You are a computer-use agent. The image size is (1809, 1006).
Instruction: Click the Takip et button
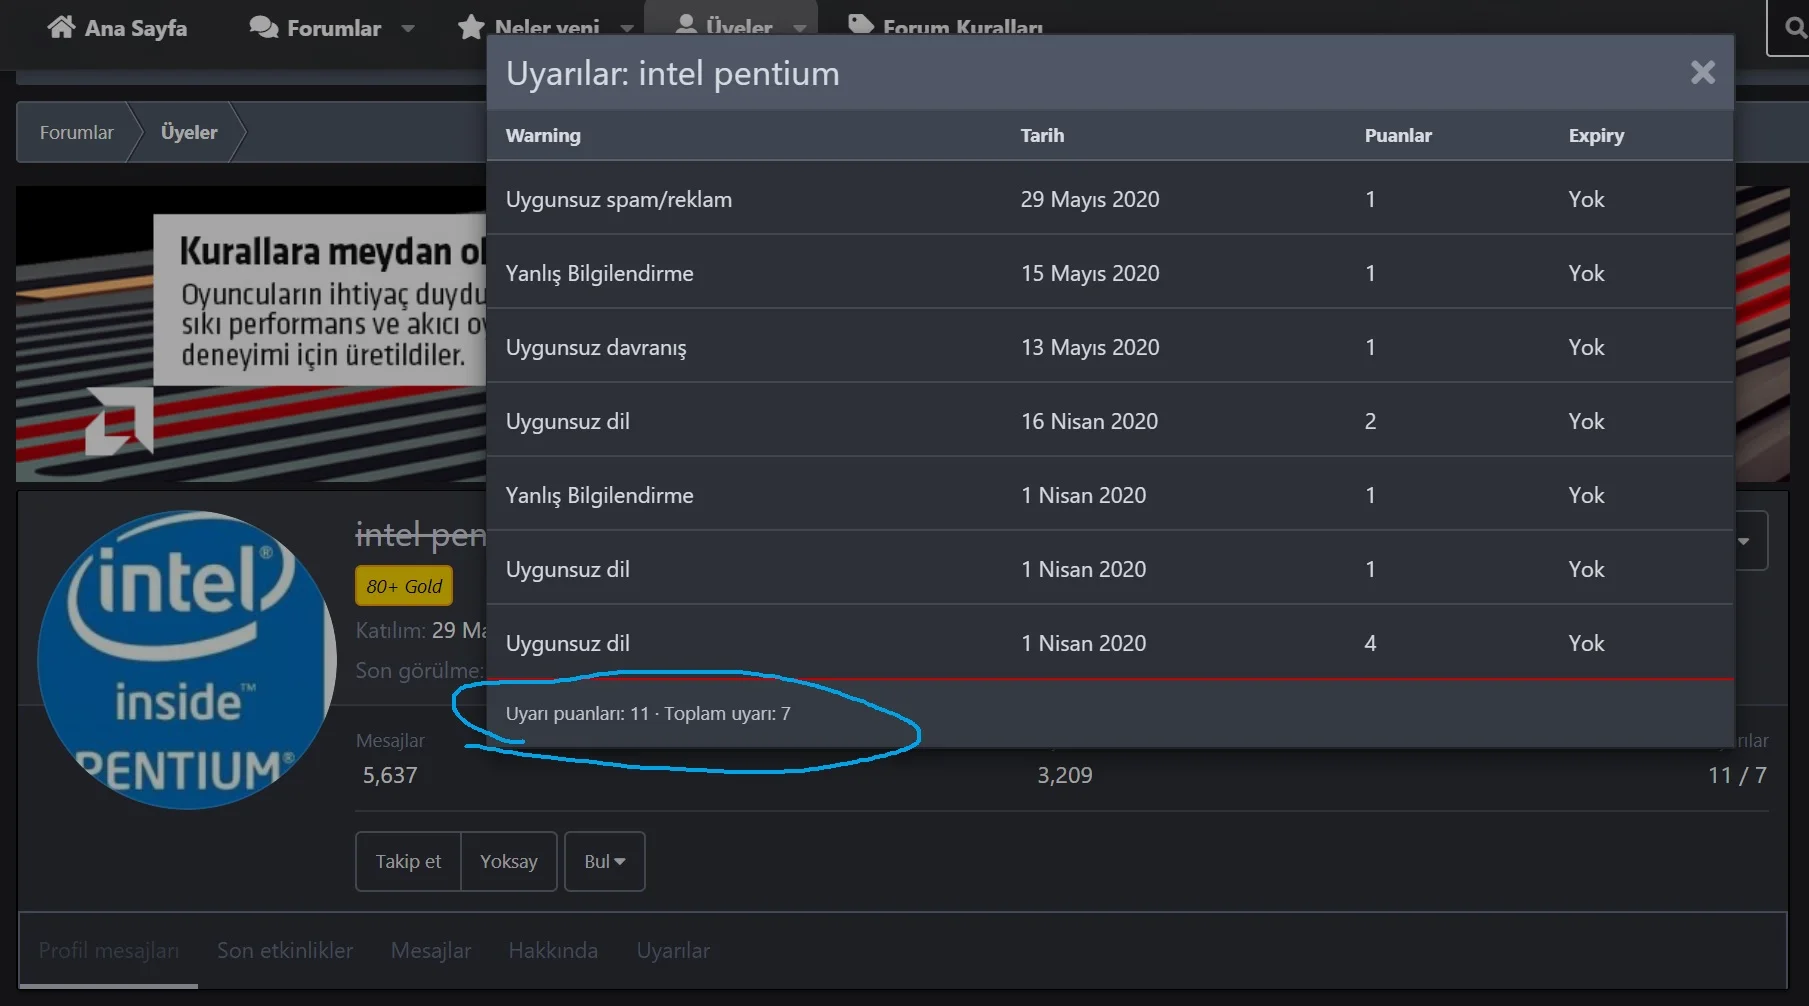[408, 861]
